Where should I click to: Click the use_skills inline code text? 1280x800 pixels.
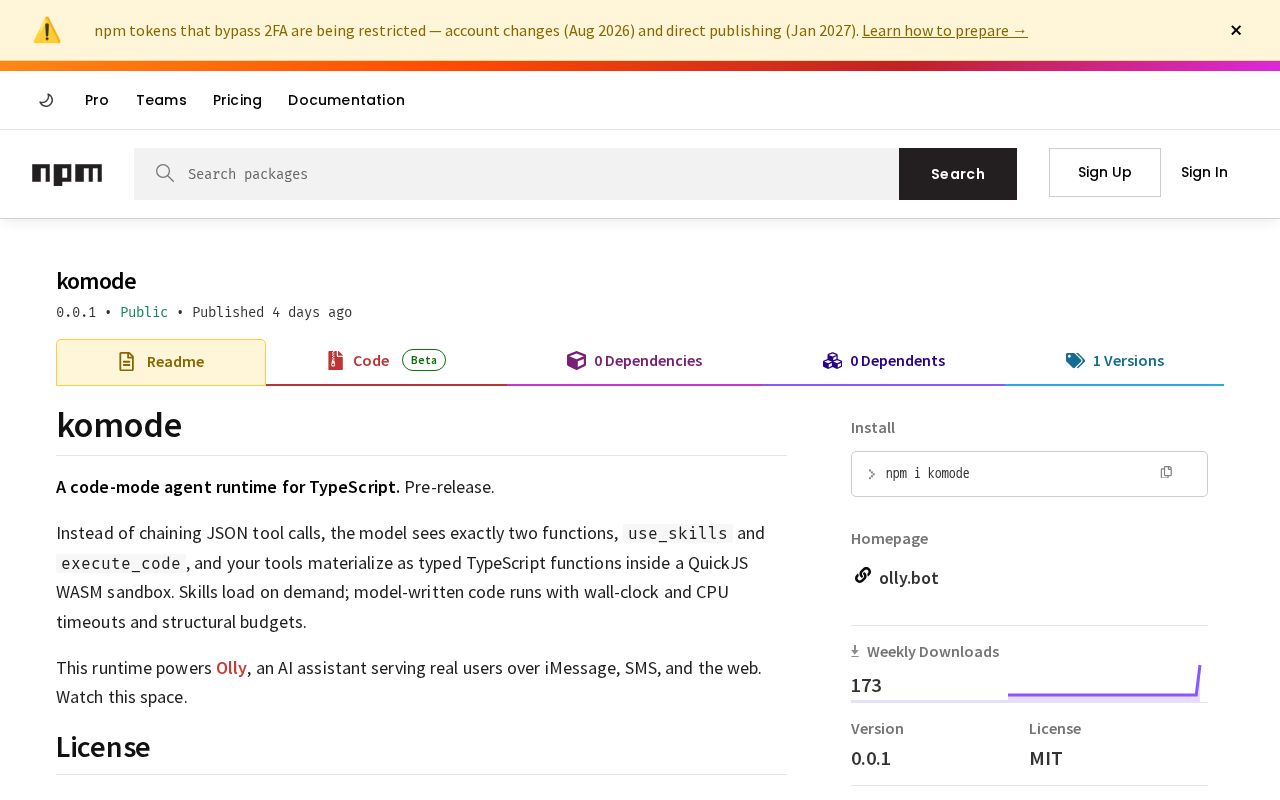(x=678, y=533)
